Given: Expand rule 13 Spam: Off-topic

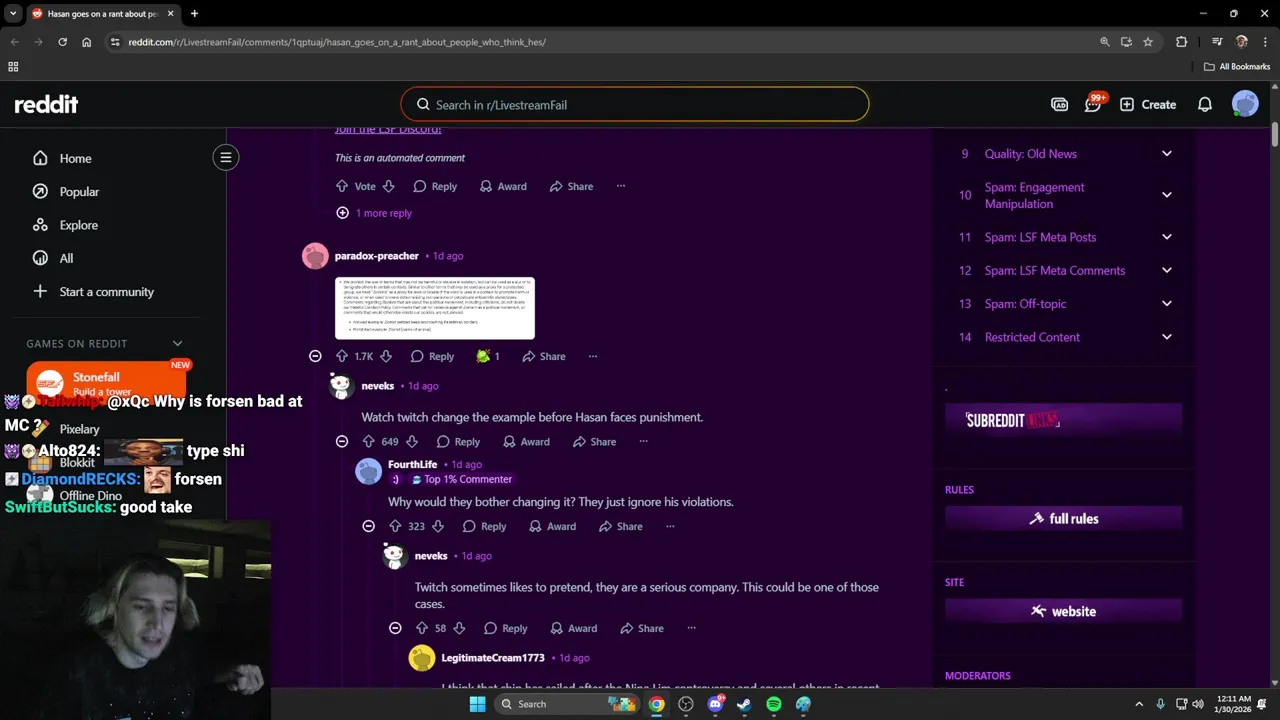Looking at the screenshot, I should pyautogui.click(x=1166, y=303).
